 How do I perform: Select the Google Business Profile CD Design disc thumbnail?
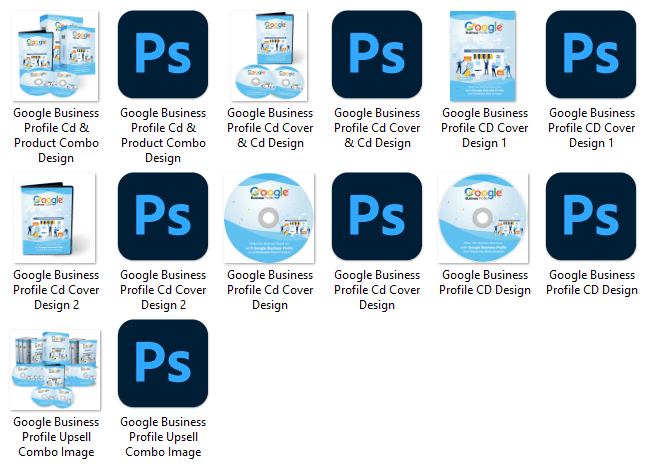click(483, 218)
